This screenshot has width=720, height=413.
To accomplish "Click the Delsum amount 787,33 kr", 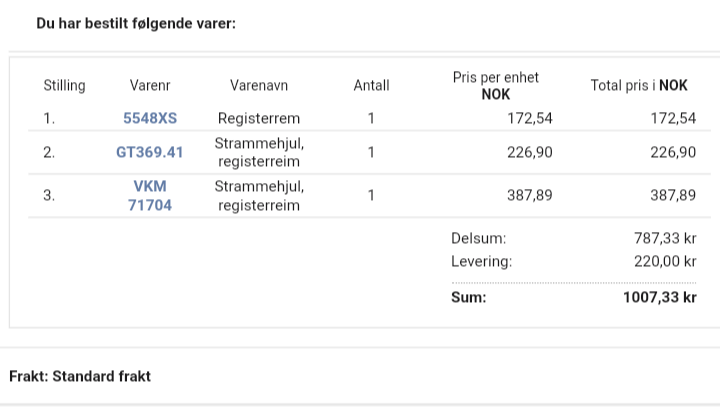I will tap(665, 238).
